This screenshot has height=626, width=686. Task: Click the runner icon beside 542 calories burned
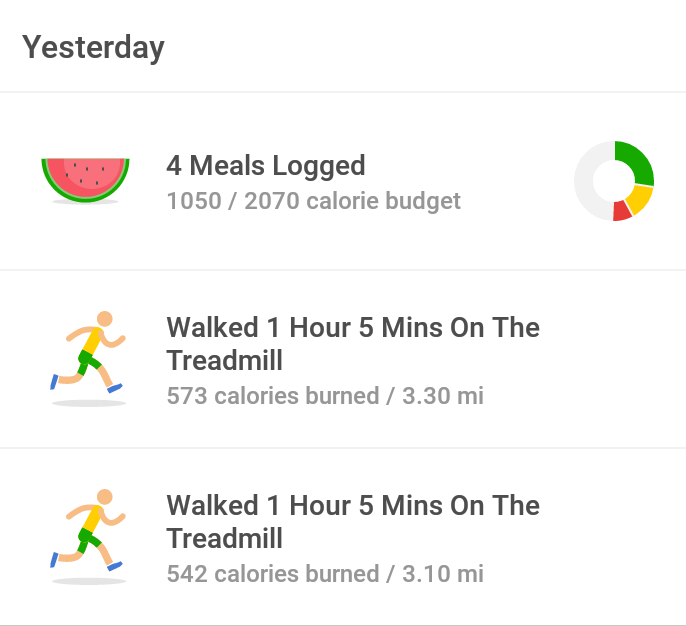pyautogui.click(x=88, y=535)
